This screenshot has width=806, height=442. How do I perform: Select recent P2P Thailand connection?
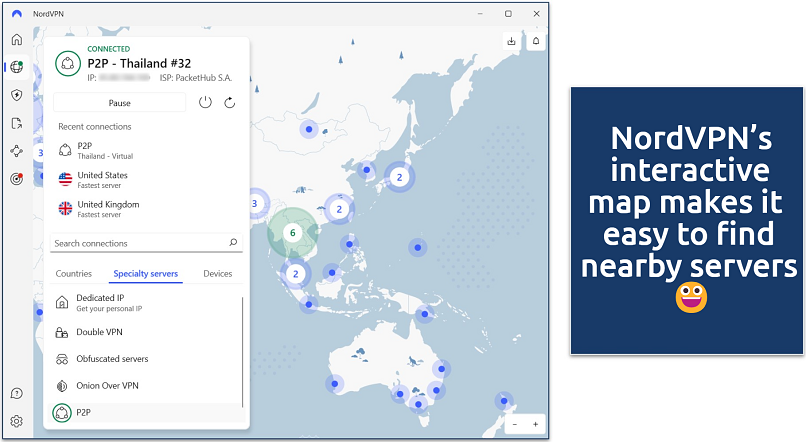click(x=146, y=151)
